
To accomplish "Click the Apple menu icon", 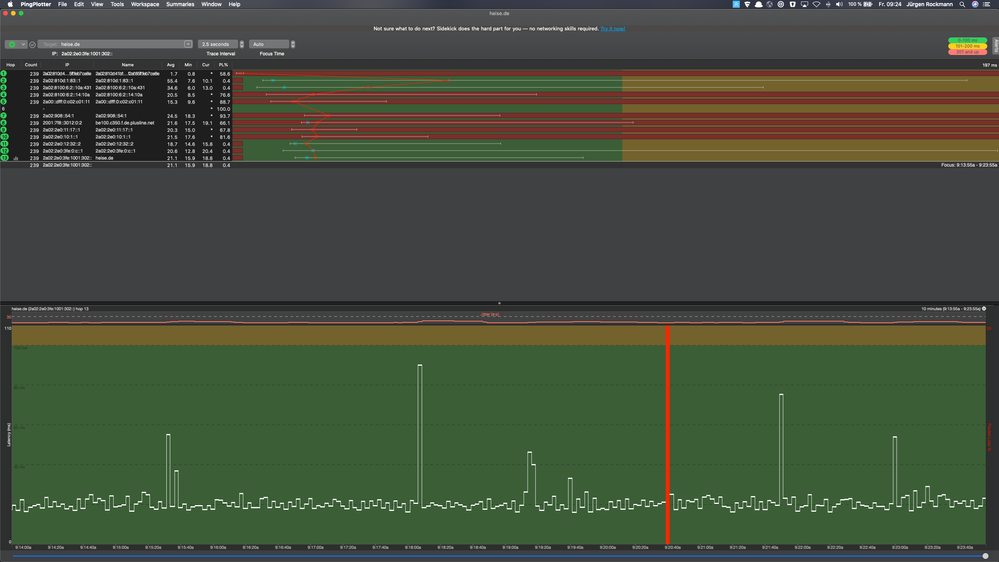I will coord(10,4).
